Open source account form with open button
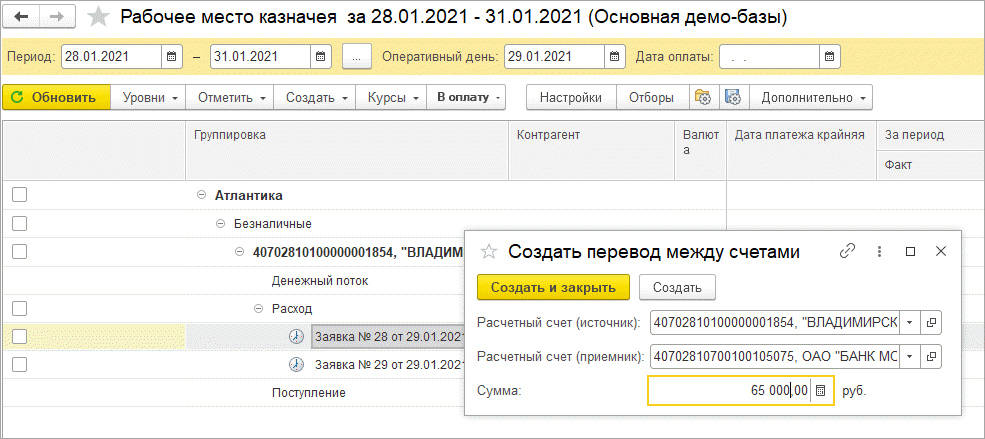 point(932,322)
